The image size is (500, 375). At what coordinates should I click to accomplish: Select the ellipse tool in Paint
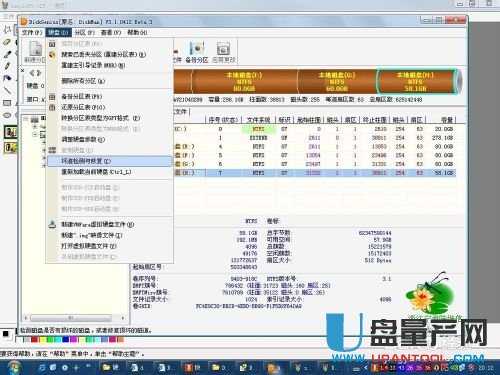[7, 115]
